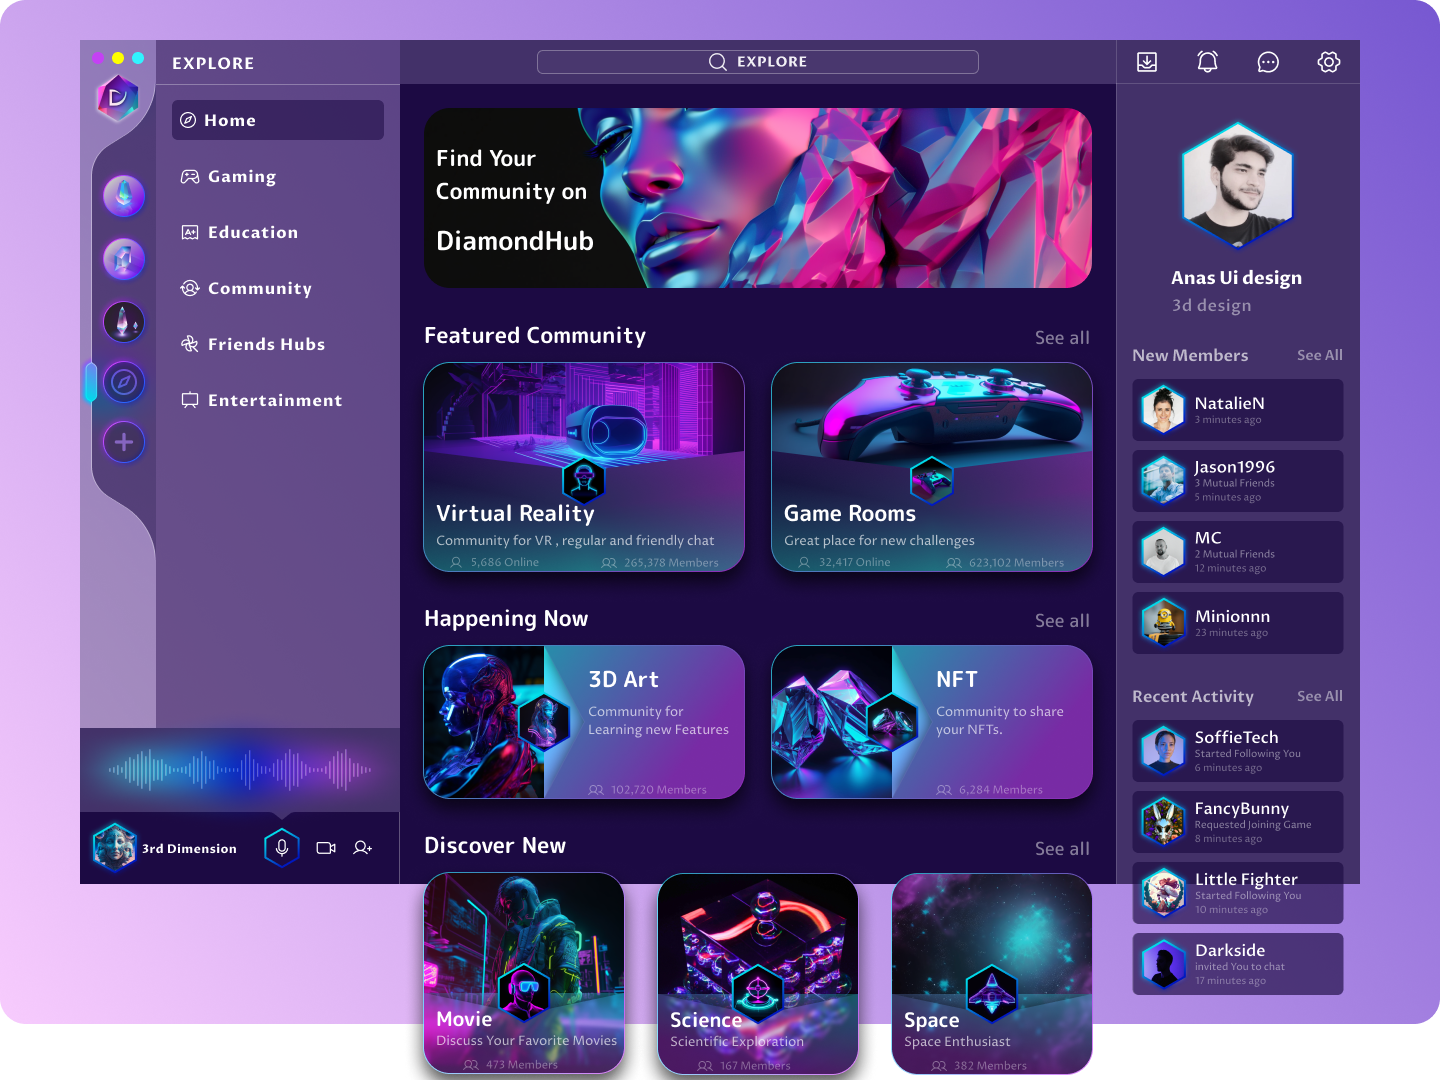
Task: Mute the microphone in the voice bar
Action: 281,847
